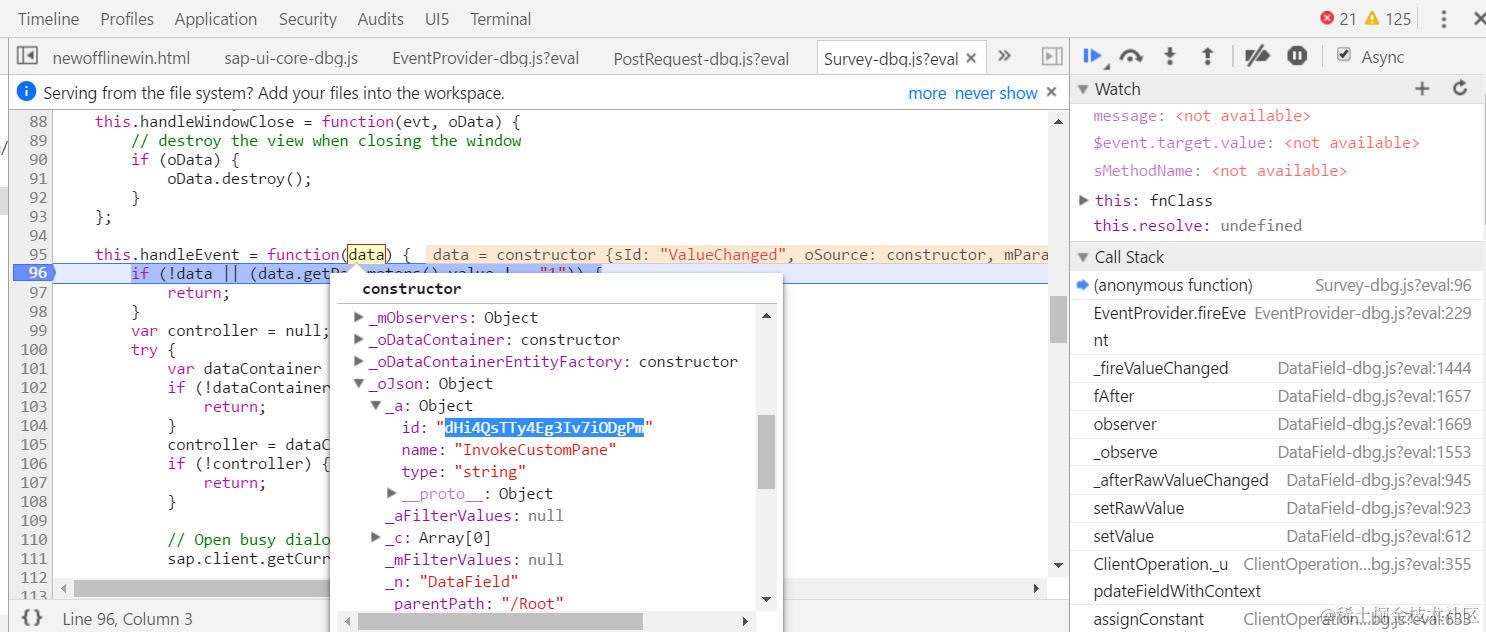
Task: Toggle pause on exceptions
Action: (x=1297, y=56)
